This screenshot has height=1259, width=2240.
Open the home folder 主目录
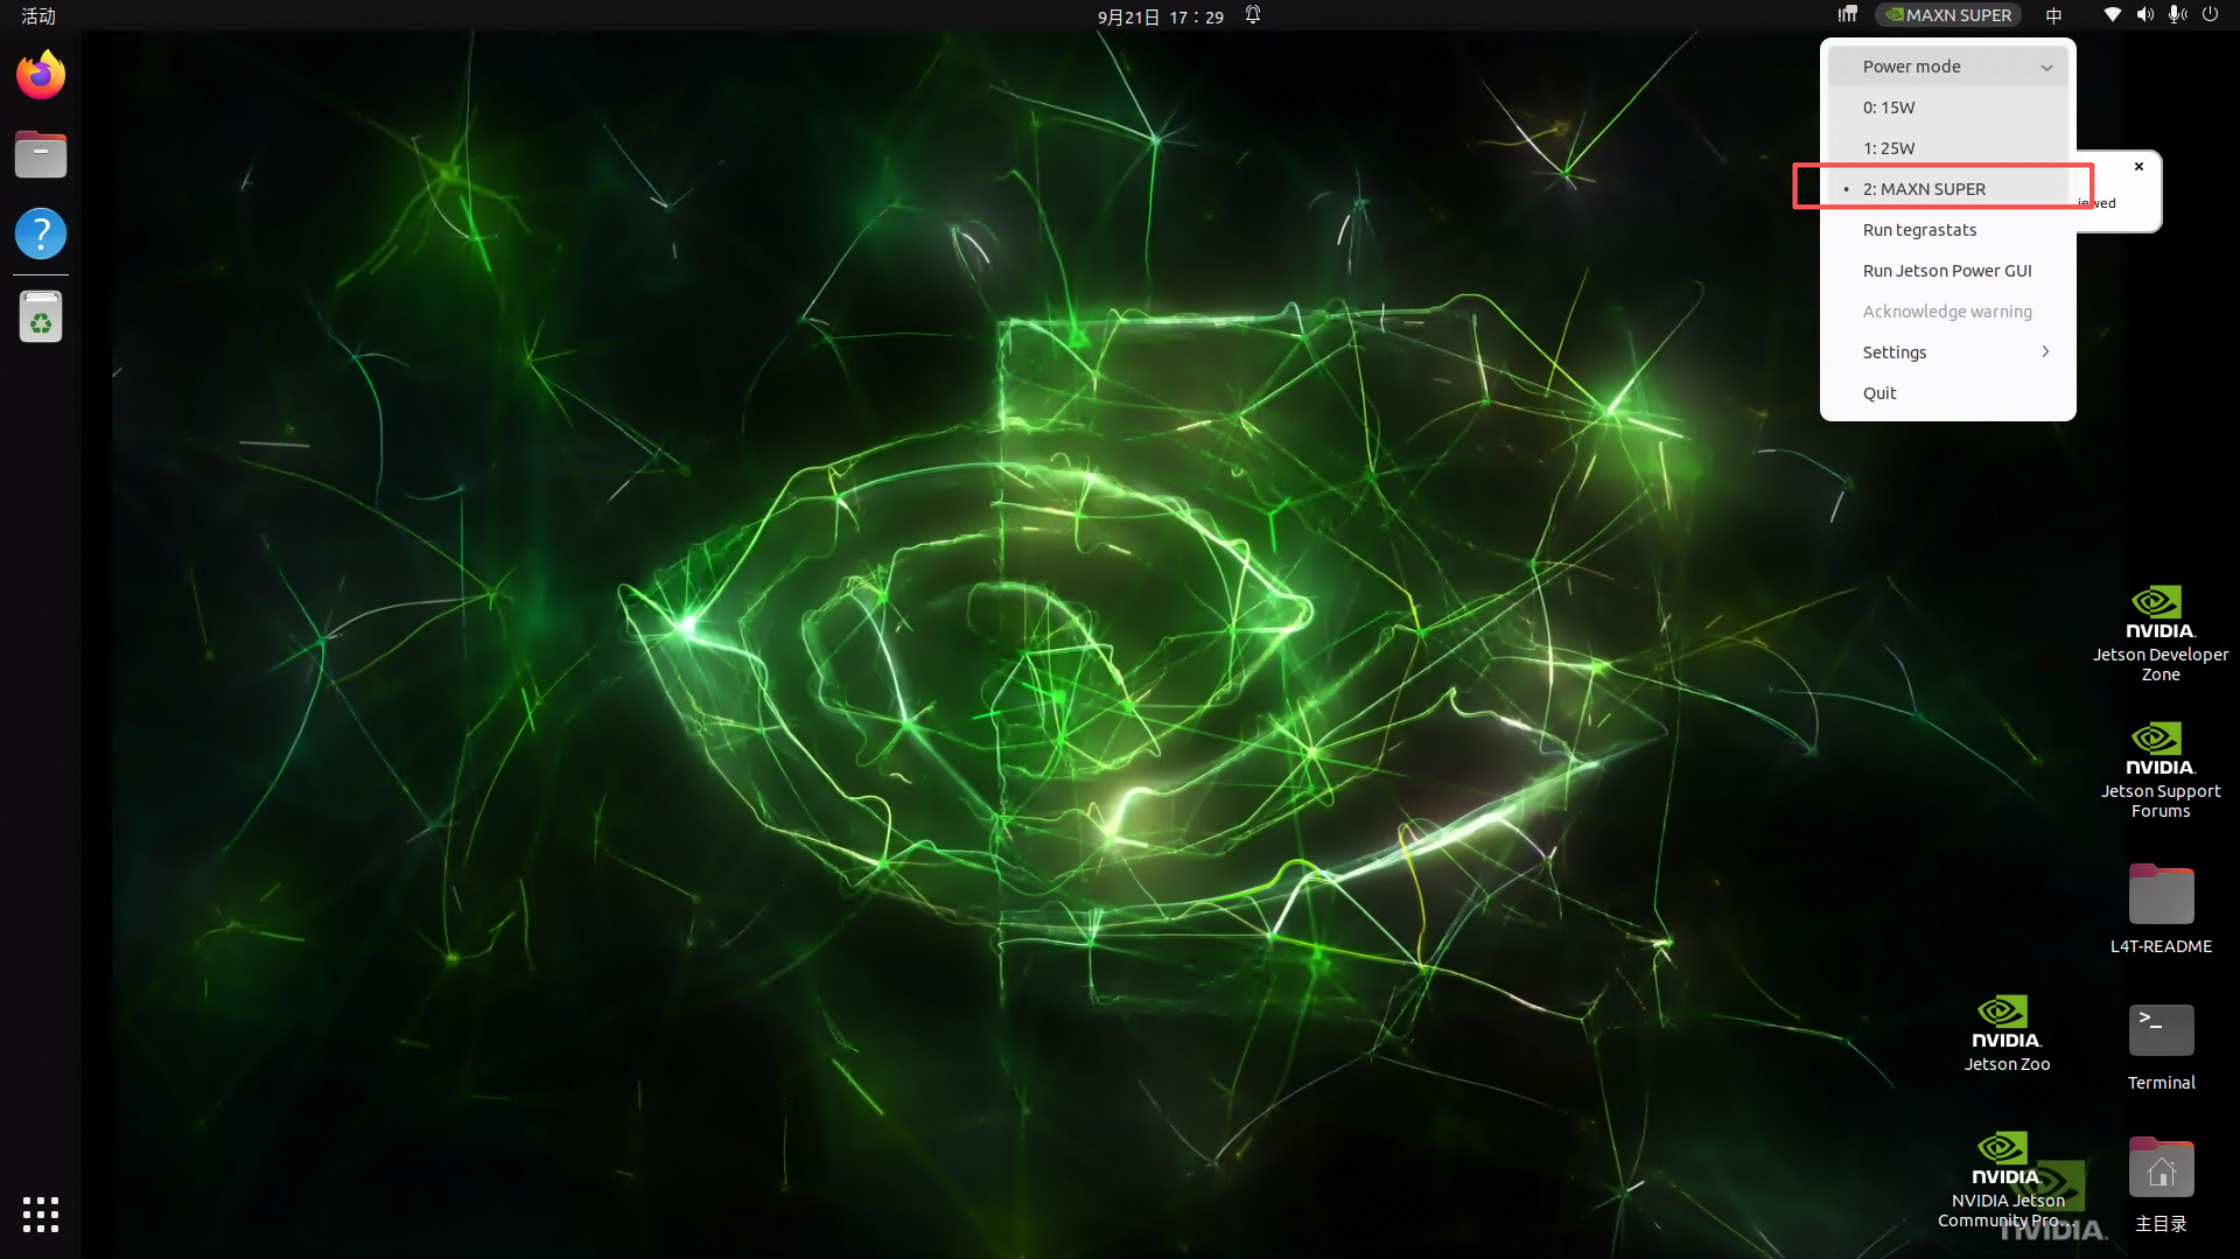(2160, 1184)
